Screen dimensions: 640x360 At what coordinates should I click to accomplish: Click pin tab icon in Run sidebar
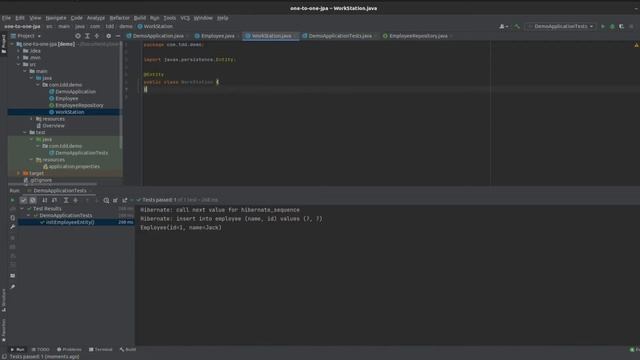point(13,287)
